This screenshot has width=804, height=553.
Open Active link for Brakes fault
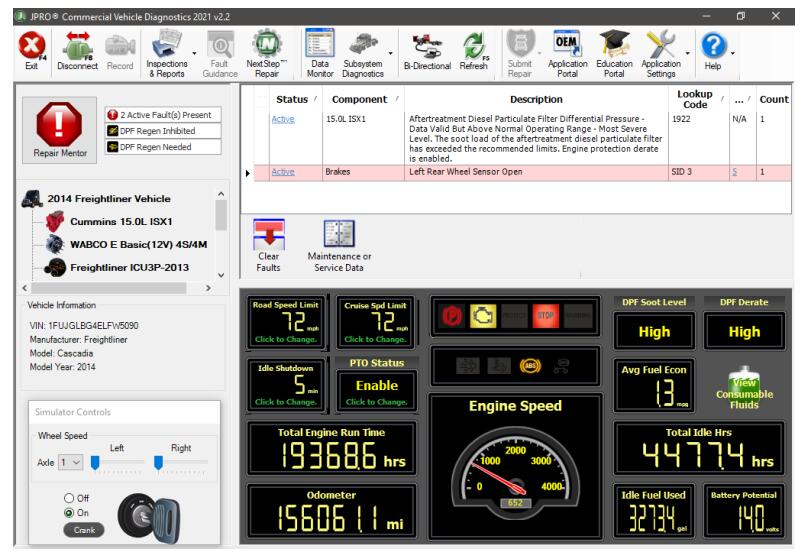coord(283,172)
